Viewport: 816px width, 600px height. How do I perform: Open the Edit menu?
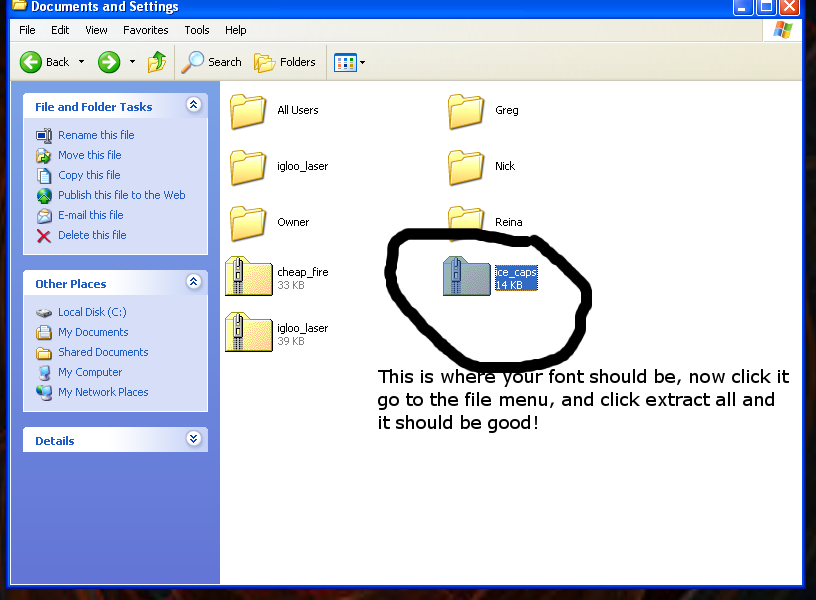click(60, 30)
